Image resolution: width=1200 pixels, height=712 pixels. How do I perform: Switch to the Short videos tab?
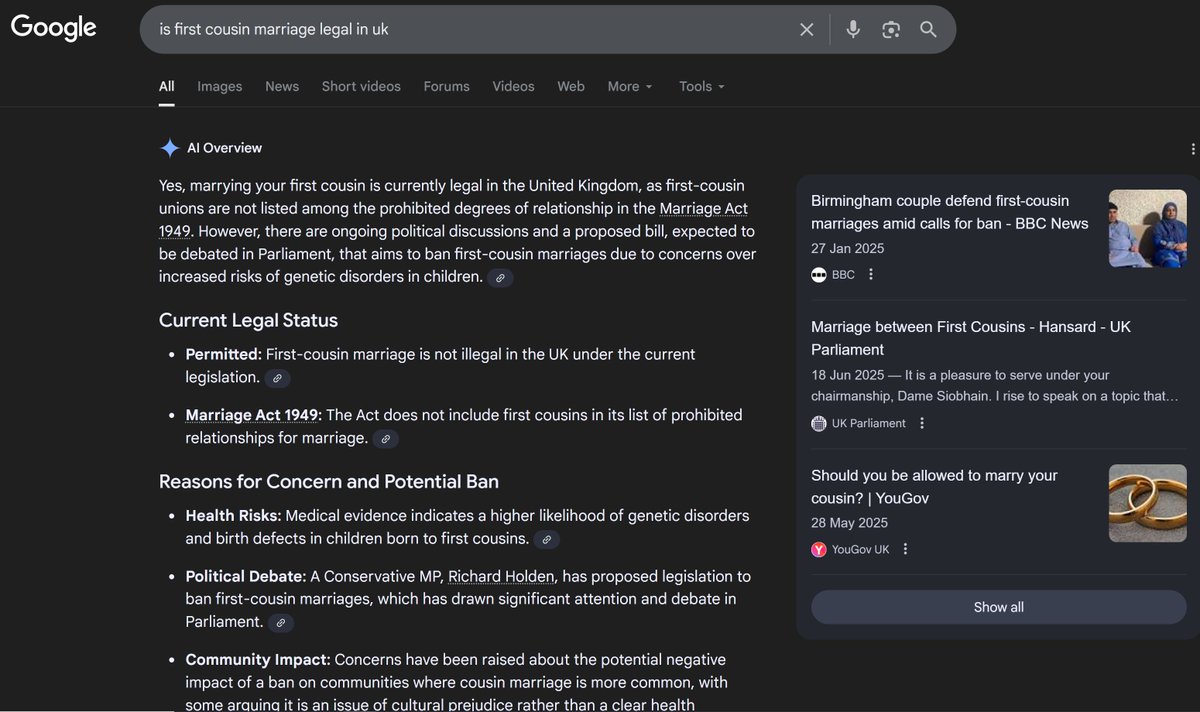(361, 86)
